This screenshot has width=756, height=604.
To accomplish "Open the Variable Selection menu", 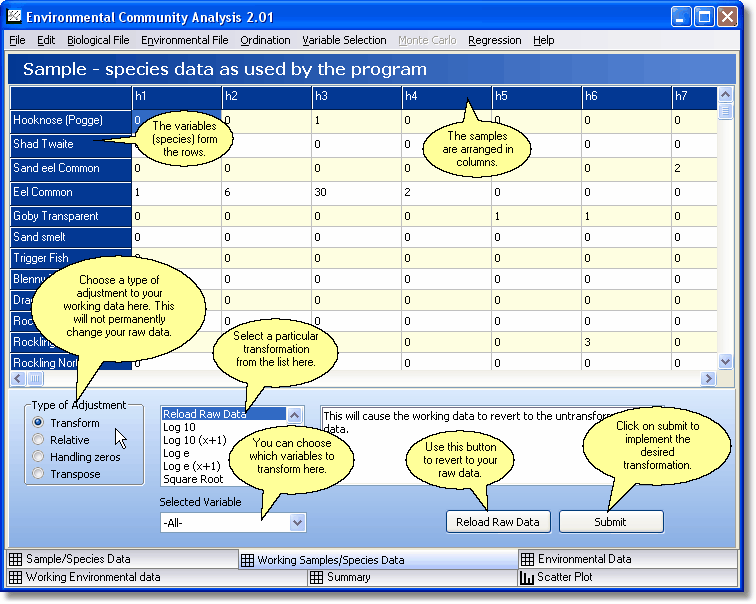I will (x=344, y=40).
